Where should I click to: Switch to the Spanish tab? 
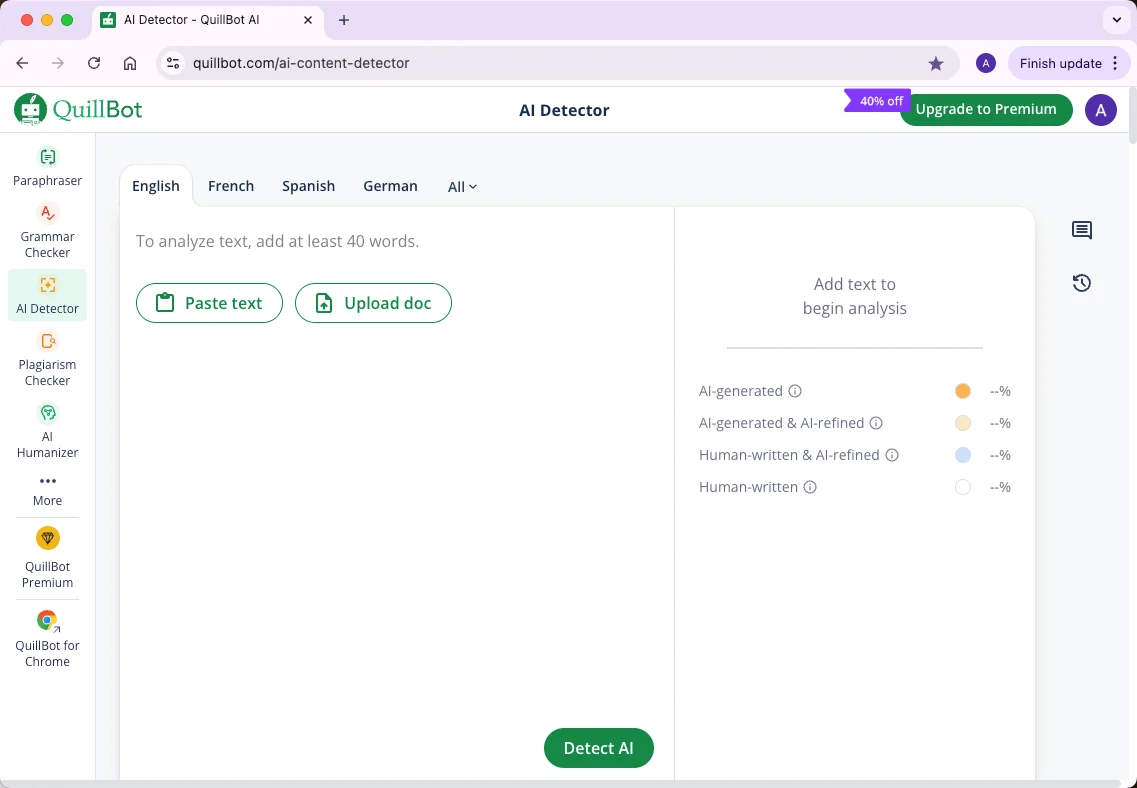point(308,186)
